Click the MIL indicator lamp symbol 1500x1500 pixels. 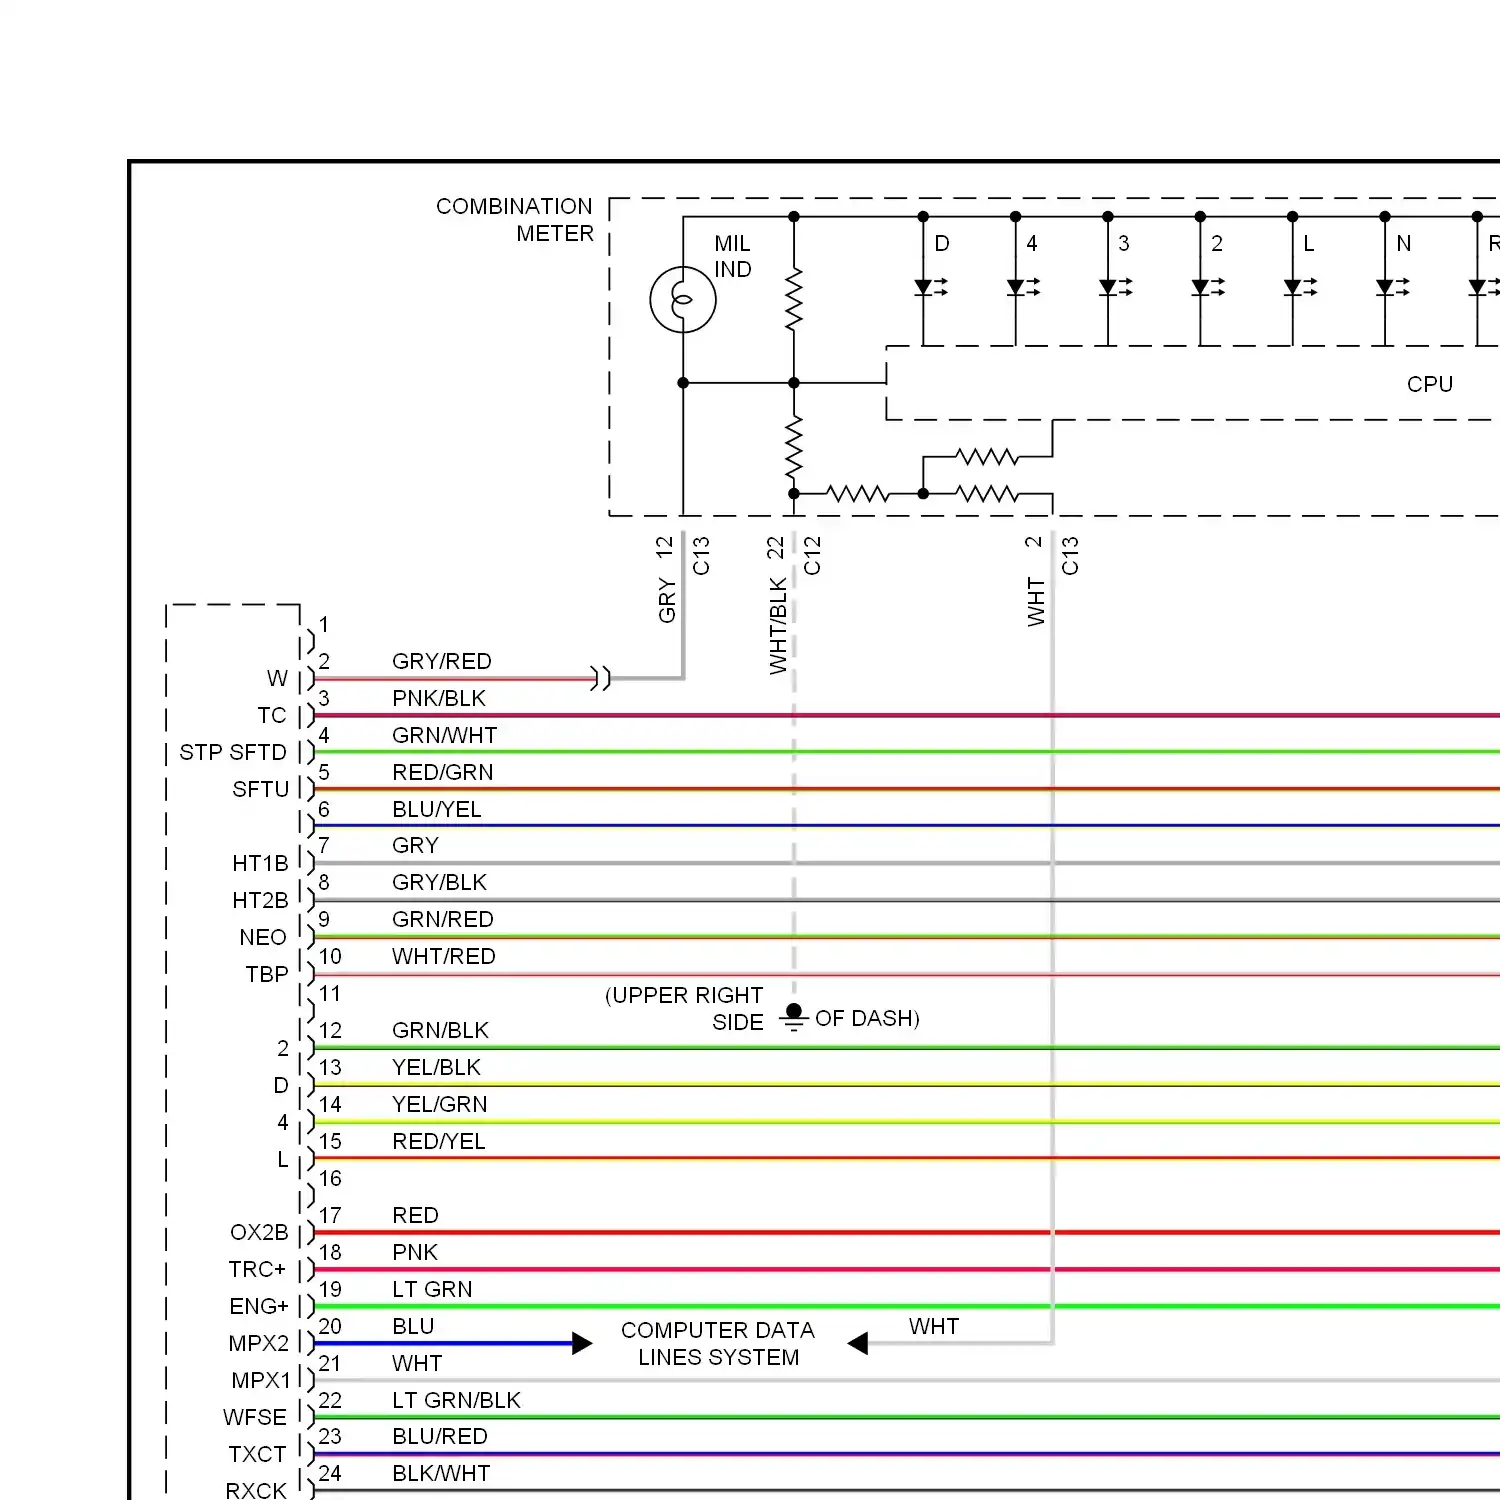click(x=683, y=299)
